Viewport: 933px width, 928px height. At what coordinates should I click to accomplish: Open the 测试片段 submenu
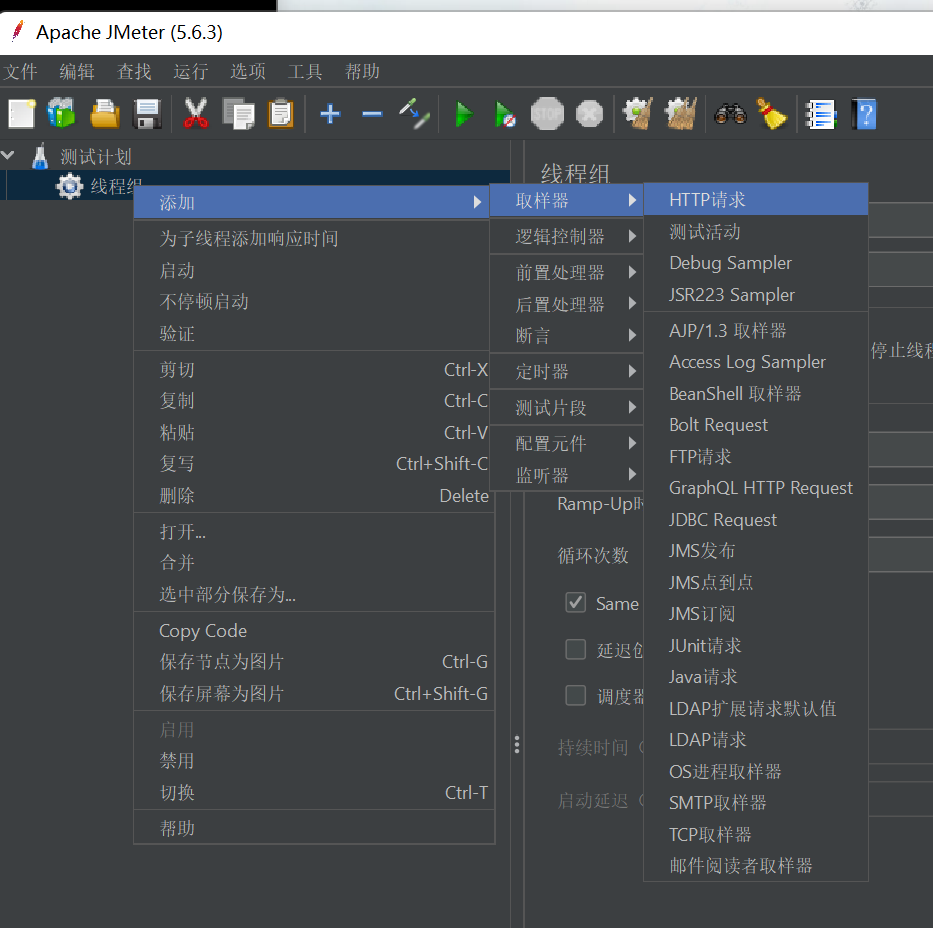(x=566, y=407)
